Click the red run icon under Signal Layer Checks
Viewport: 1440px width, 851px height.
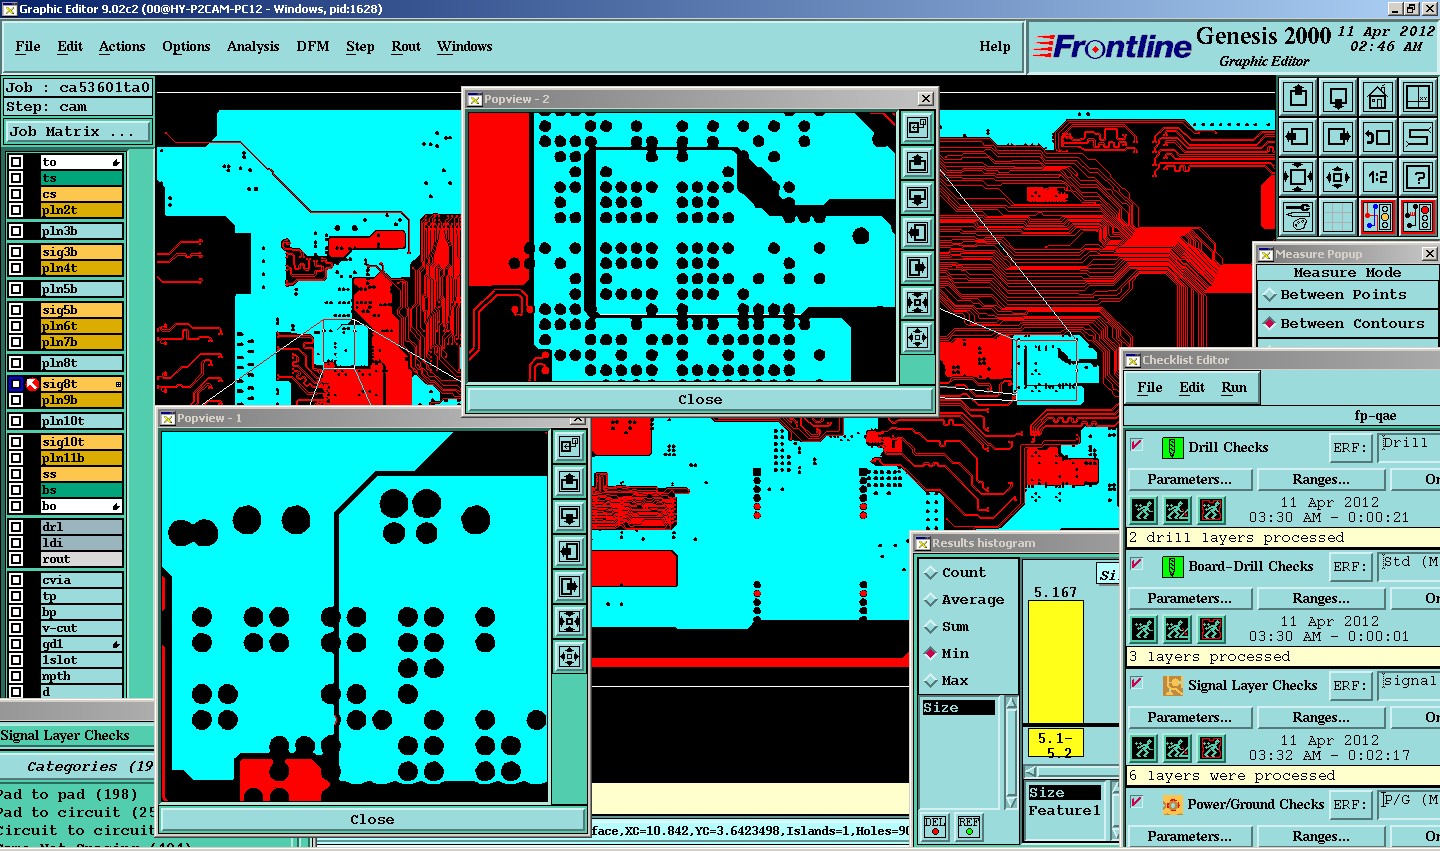click(1211, 748)
